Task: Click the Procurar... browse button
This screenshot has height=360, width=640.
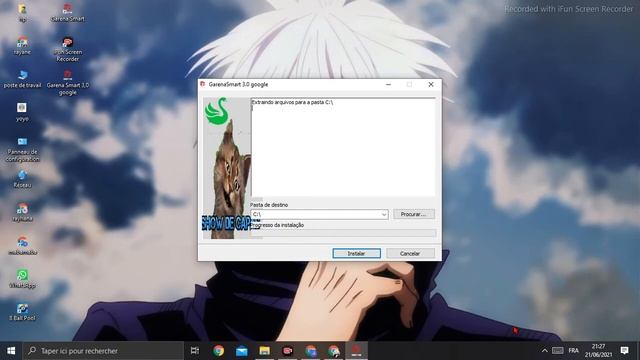Action: point(413,214)
